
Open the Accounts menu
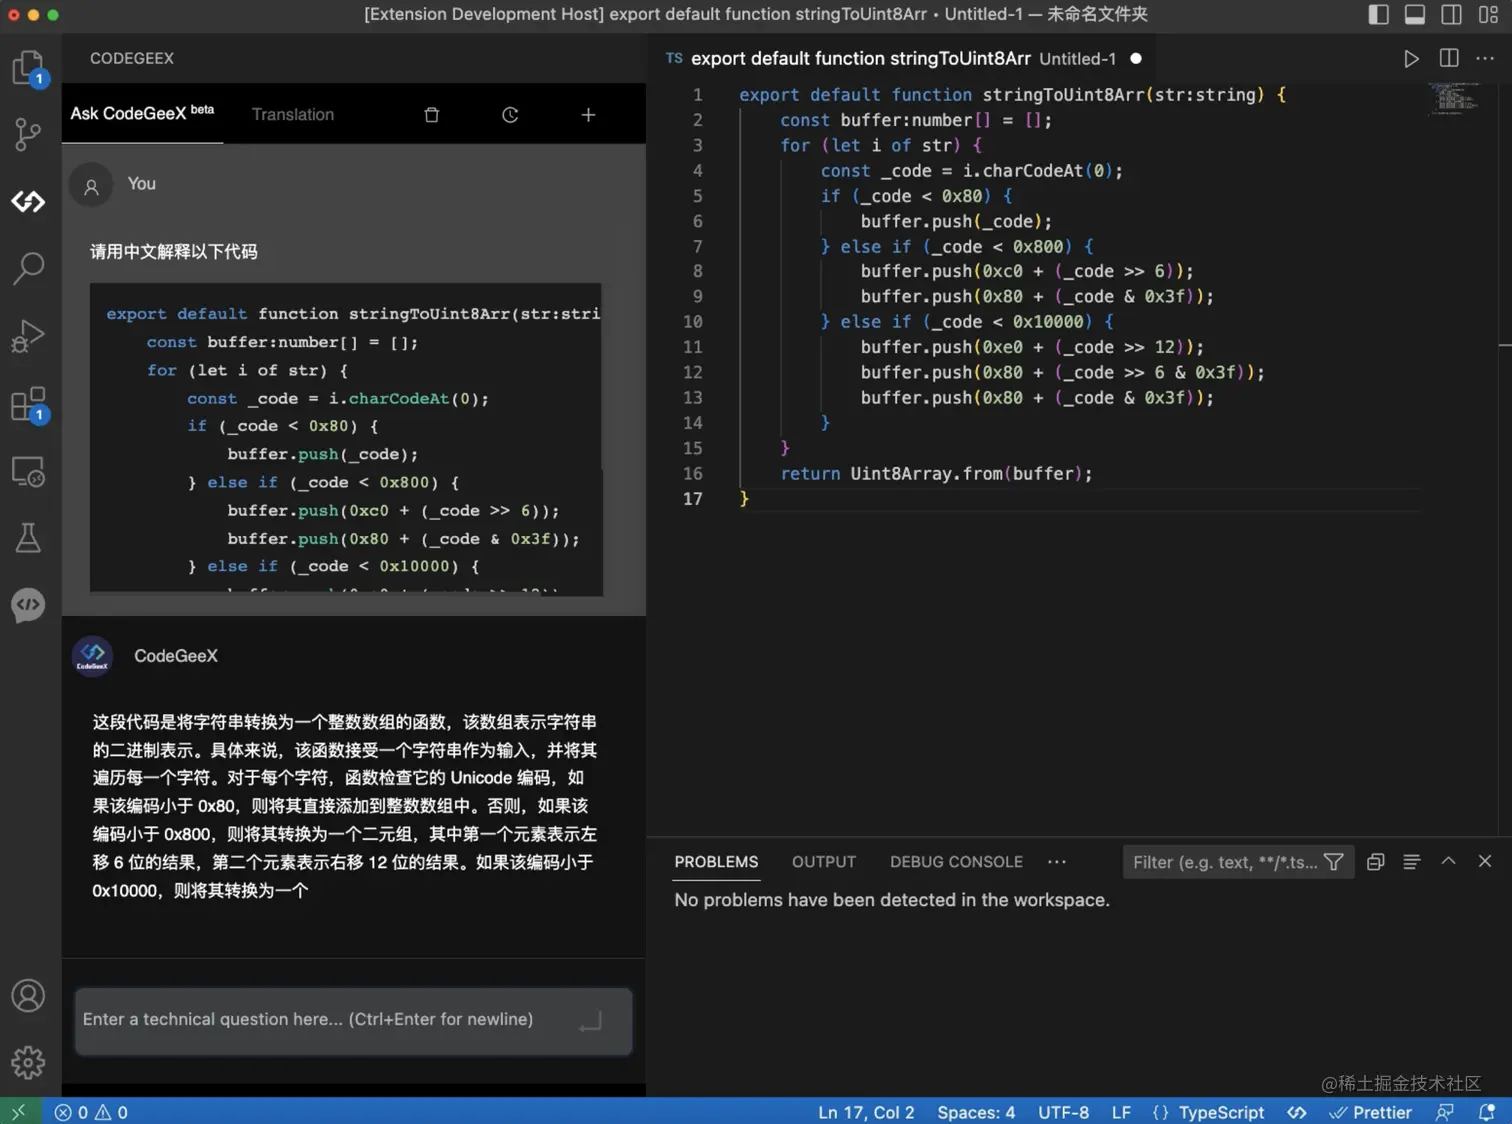(x=29, y=995)
